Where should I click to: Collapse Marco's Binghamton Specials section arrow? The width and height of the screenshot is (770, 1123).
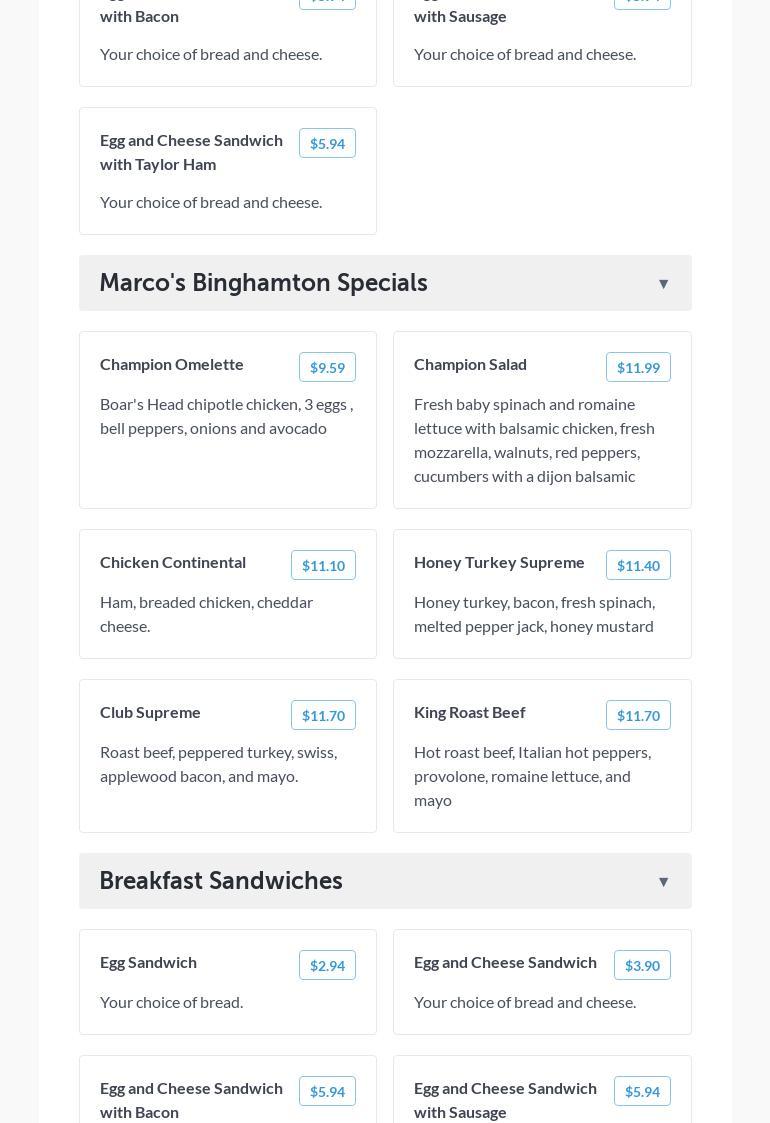[663, 284]
